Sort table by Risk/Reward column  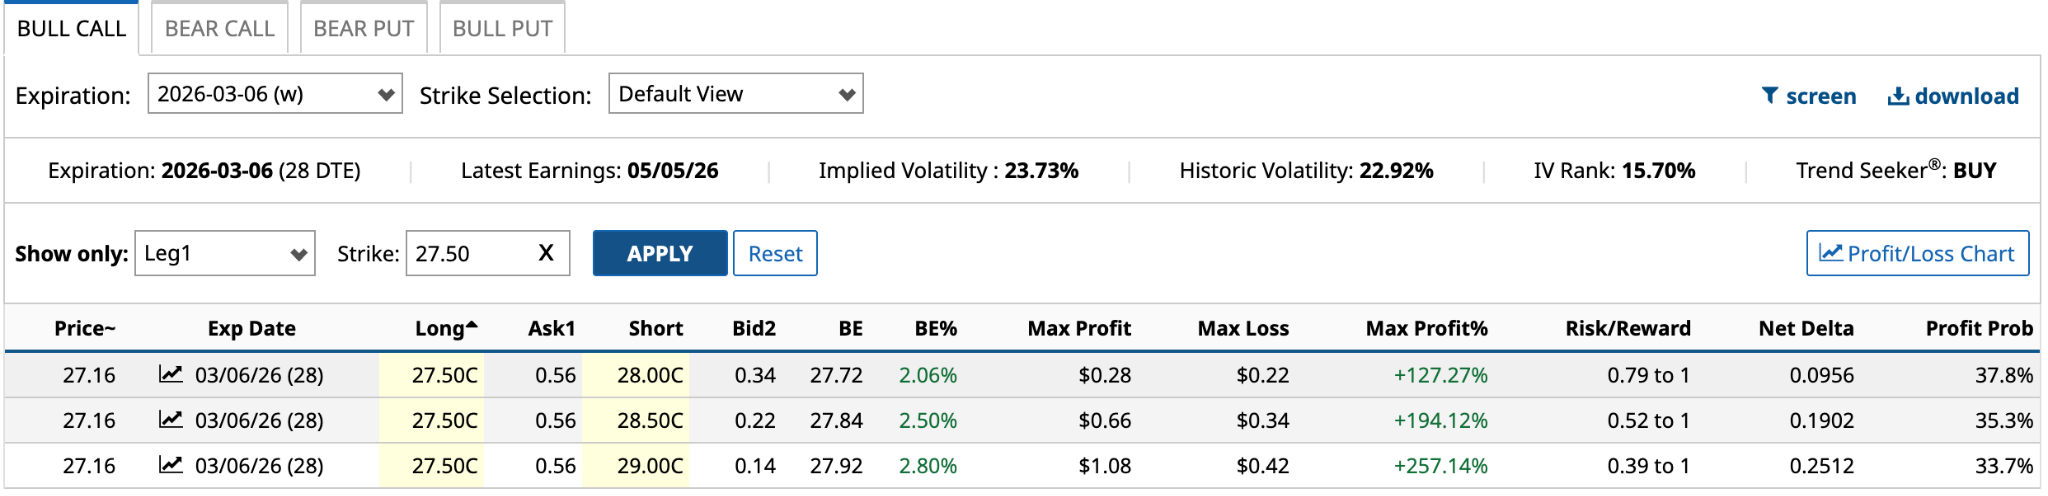click(1627, 328)
